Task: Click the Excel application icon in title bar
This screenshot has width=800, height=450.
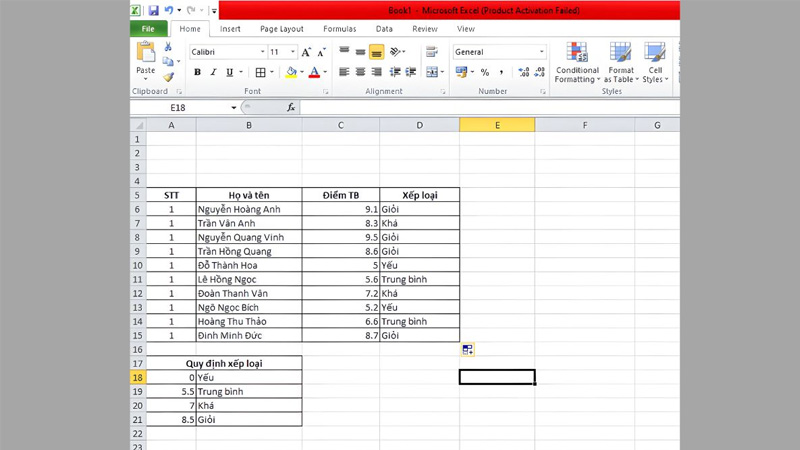Action: coord(136,10)
